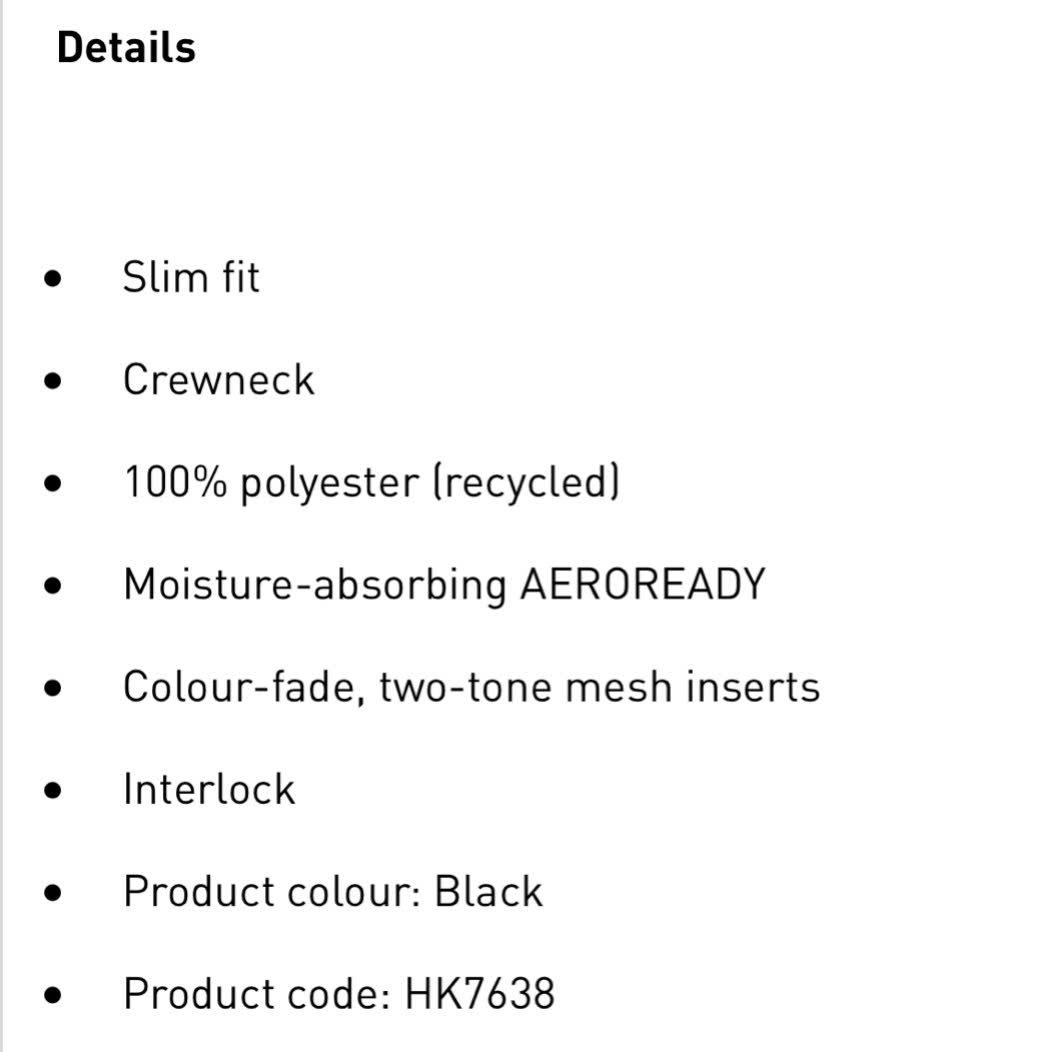
Task: Click the bullet beside Moisture-absorbing AEROREADY
Action: (53, 585)
